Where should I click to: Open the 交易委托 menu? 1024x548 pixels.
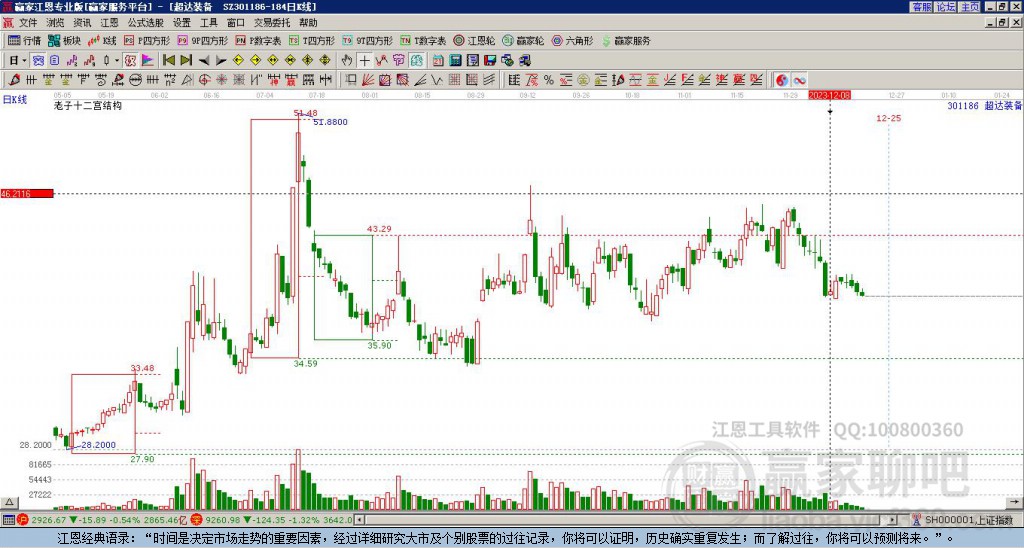272,23
